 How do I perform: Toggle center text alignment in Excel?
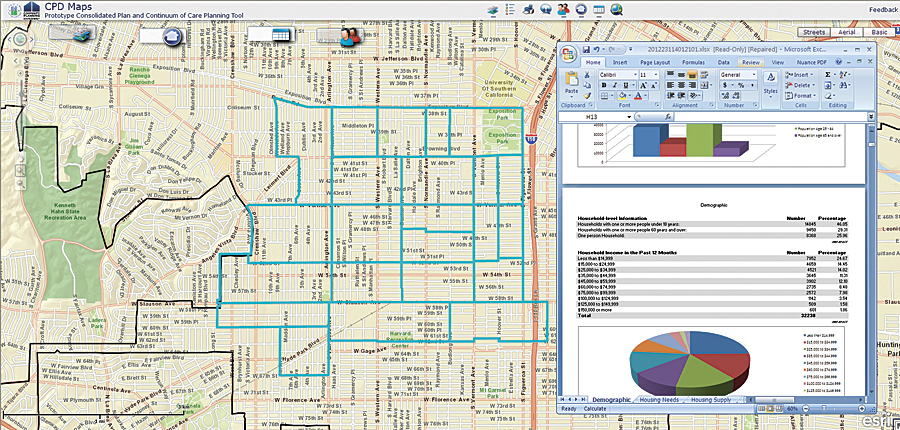(x=681, y=85)
